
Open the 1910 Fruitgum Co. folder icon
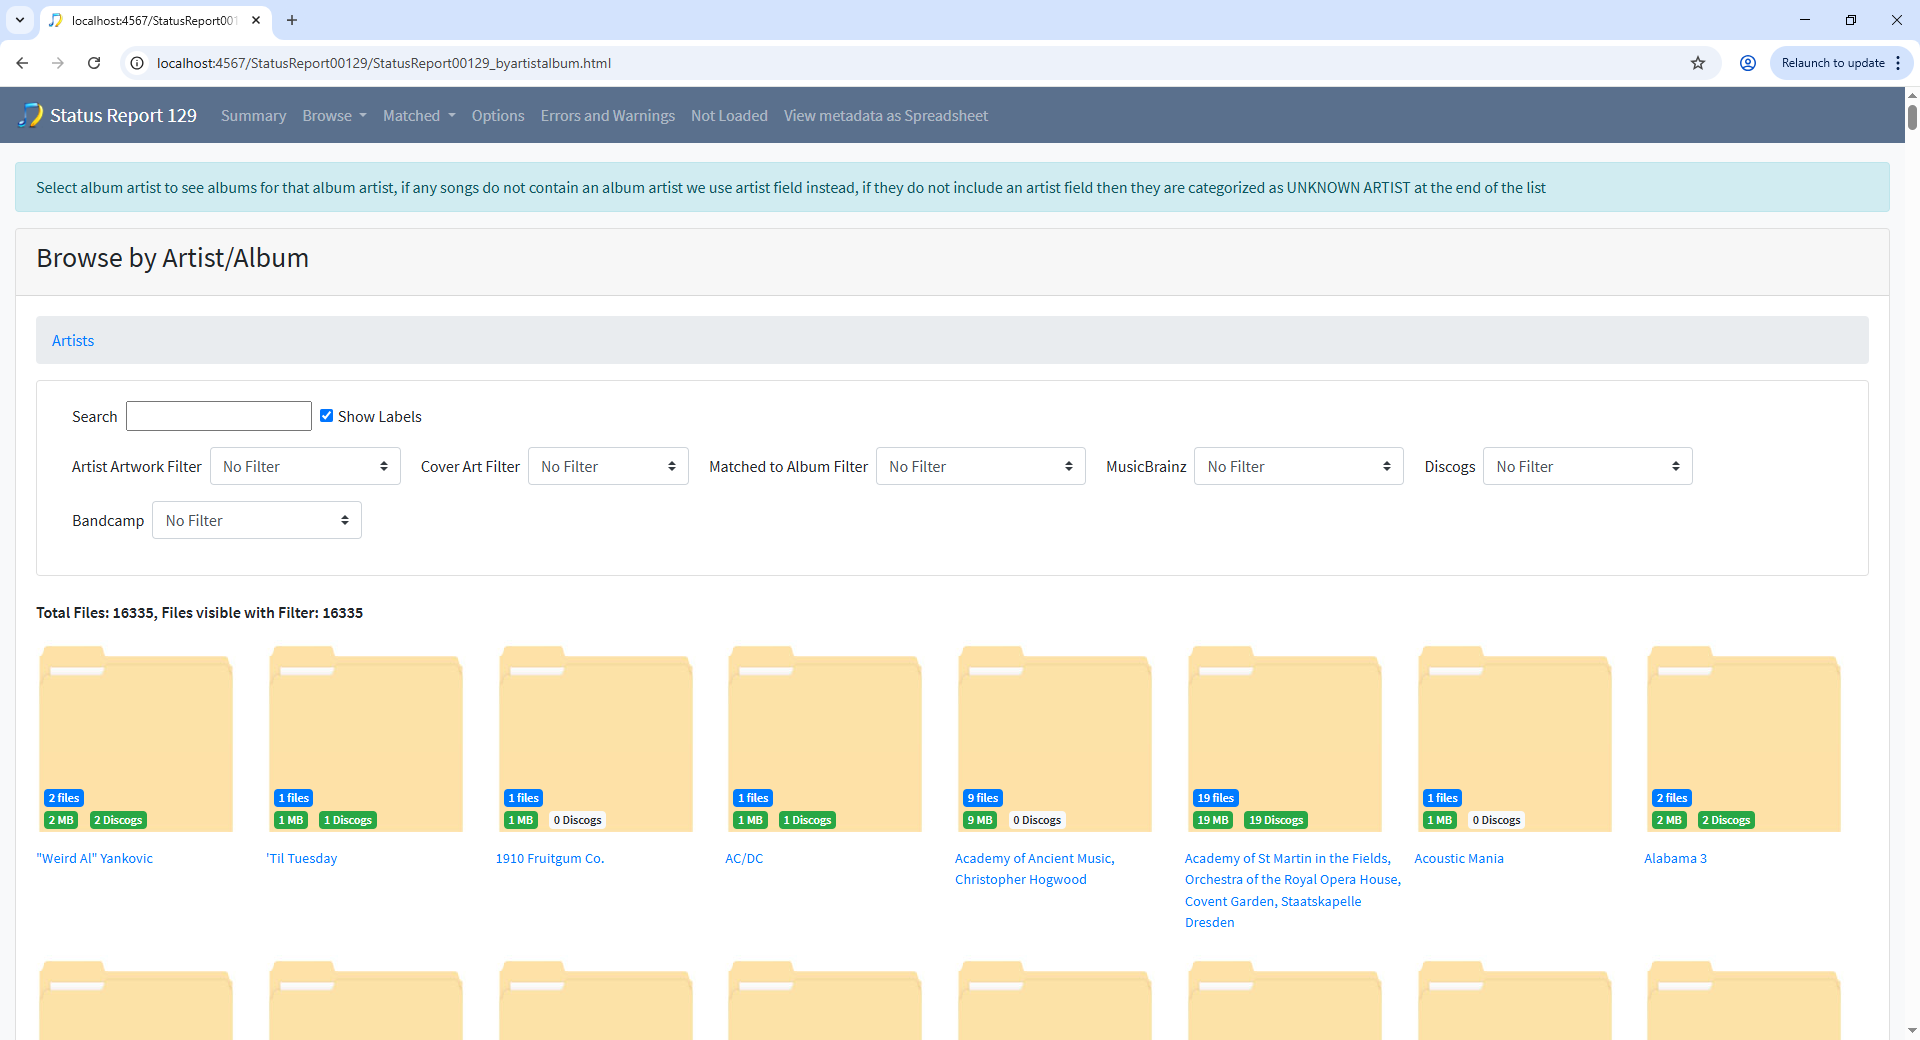coord(596,738)
